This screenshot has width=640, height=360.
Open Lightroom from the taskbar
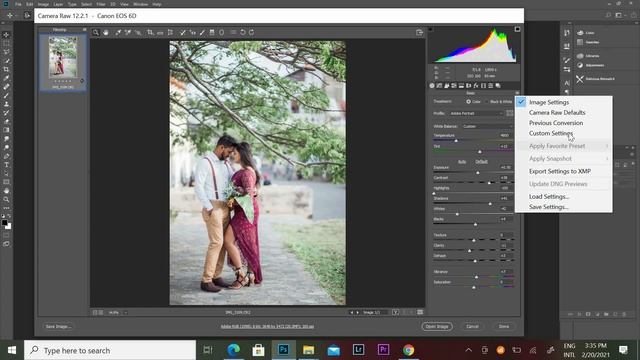click(358, 350)
